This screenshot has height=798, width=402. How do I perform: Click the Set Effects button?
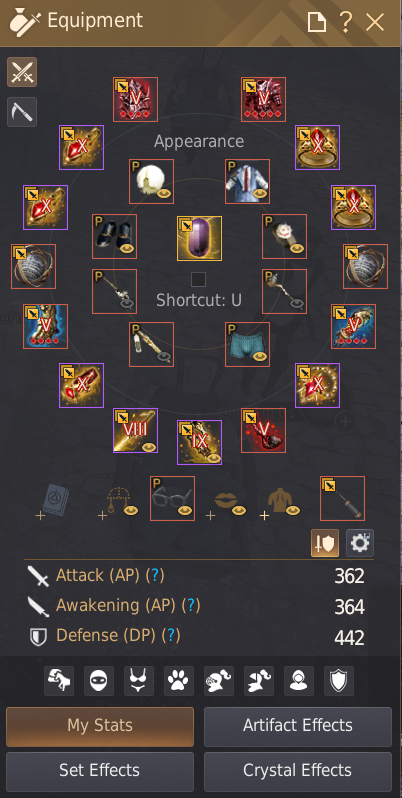point(100,771)
